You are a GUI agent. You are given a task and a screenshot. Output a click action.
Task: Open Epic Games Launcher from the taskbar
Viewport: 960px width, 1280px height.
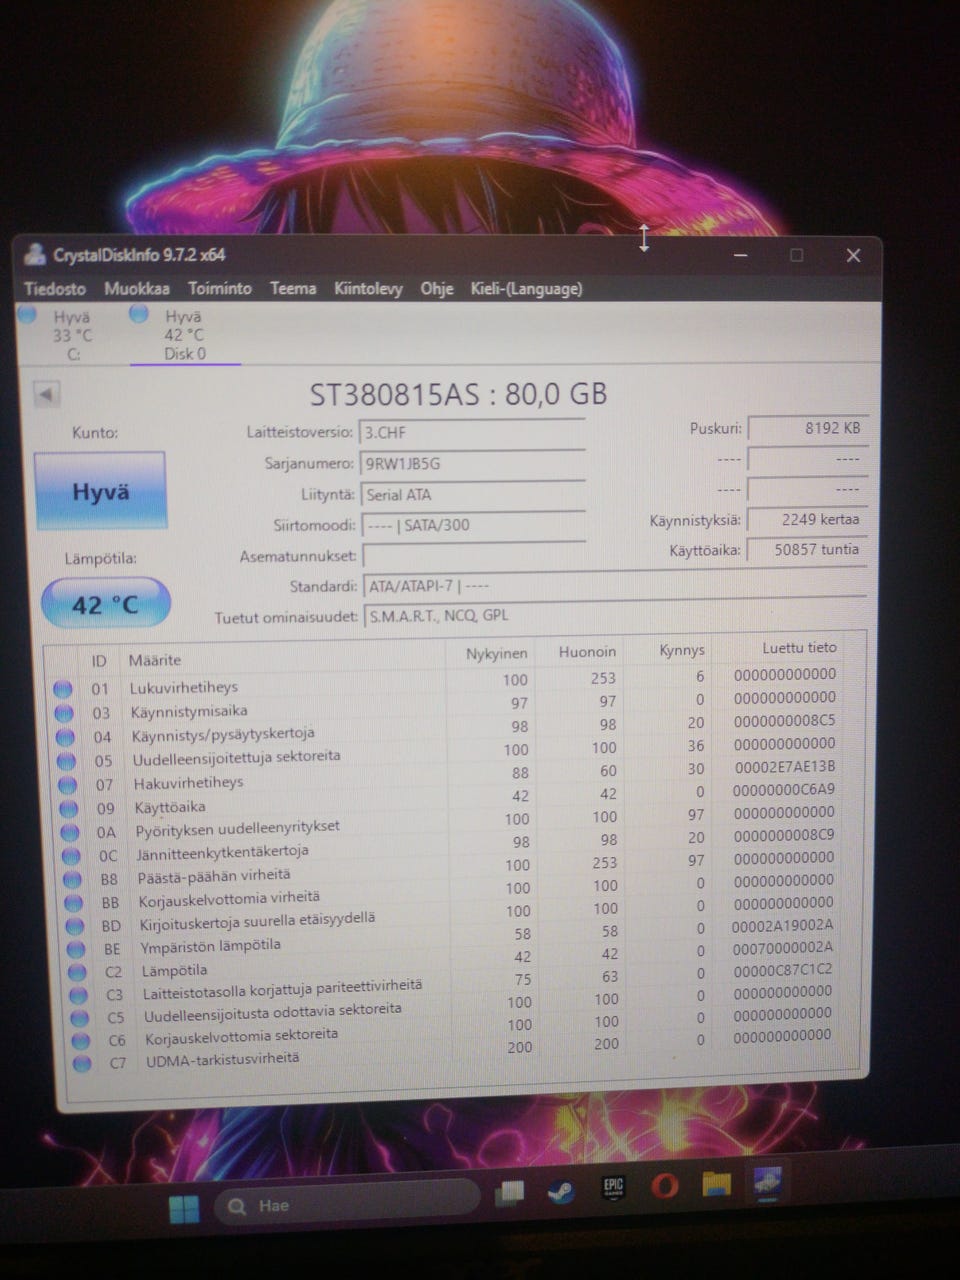(613, 1189)
